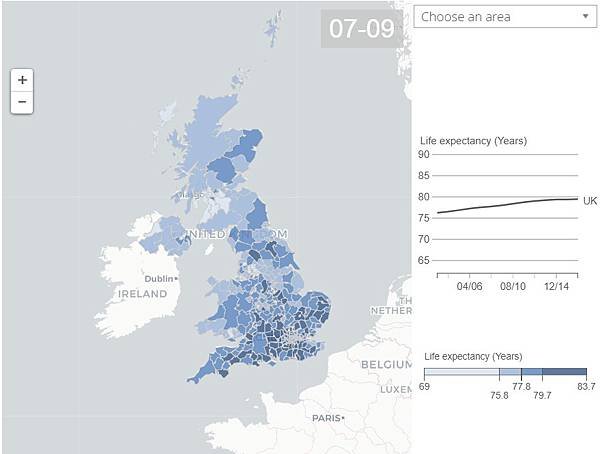Select the 08/10 tick on chart axis
This screenshot has height=454, width=600.
coord(512,286)
